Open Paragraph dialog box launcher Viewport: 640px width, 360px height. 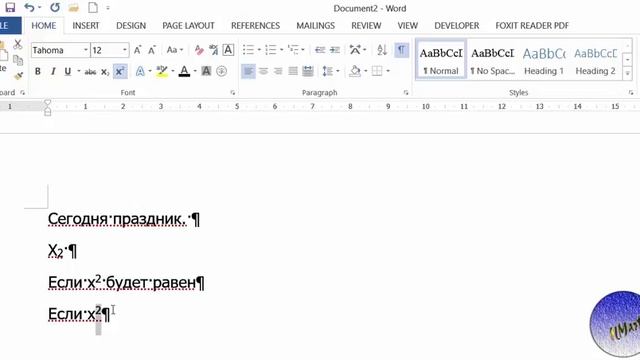pyautogui.click(x=406, y=93)
